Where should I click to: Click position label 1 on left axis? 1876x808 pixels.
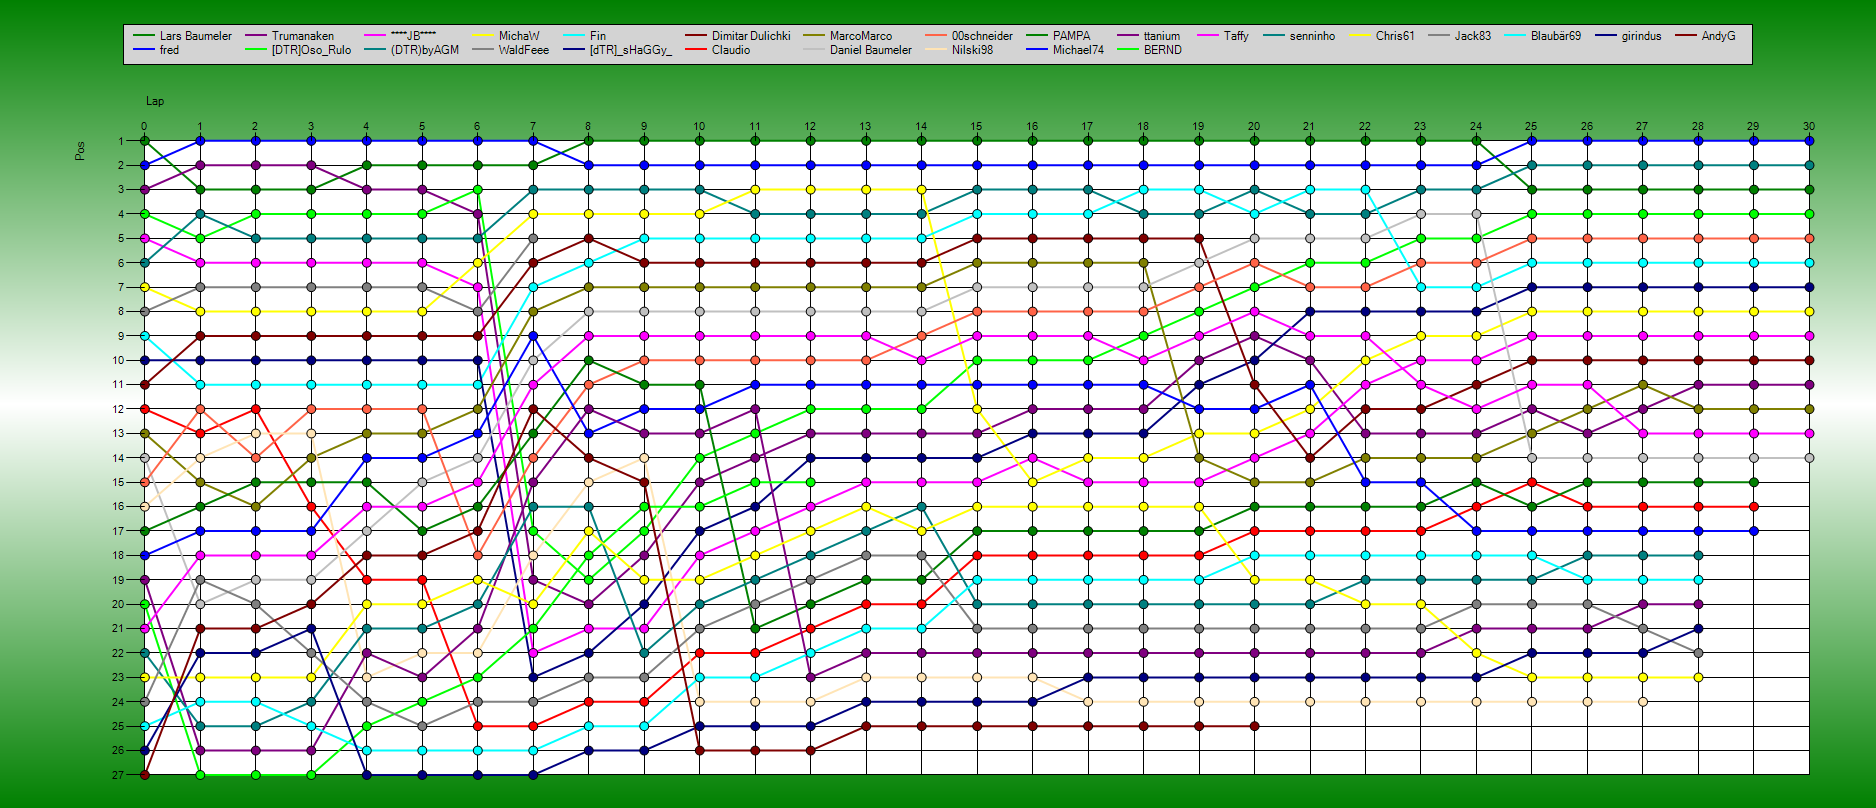pos(121,141)
